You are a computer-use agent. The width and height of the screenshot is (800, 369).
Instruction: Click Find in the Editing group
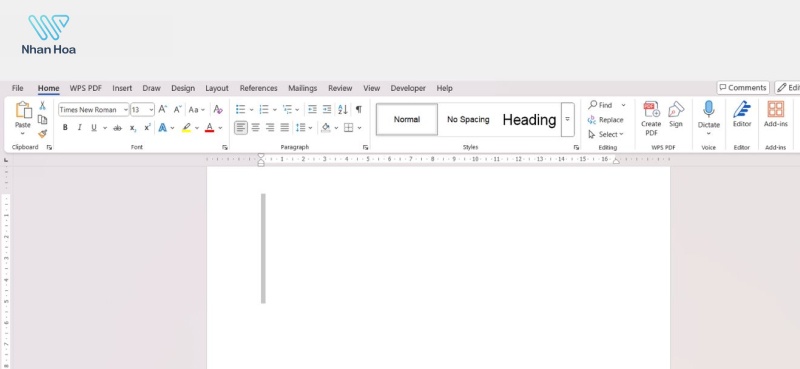pyautogui.click(x=600, y=105)
